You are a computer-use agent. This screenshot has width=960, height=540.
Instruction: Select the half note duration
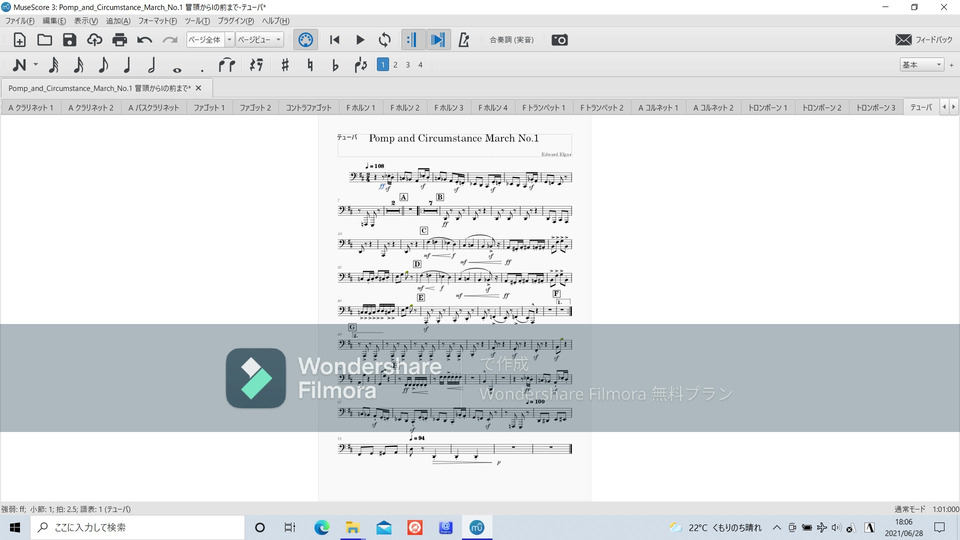[x=152, y=65]
